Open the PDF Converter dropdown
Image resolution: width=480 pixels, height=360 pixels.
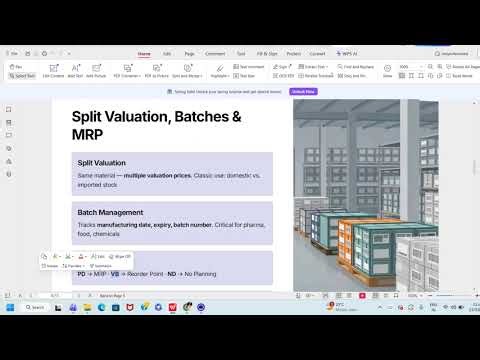tap(127, 71)
